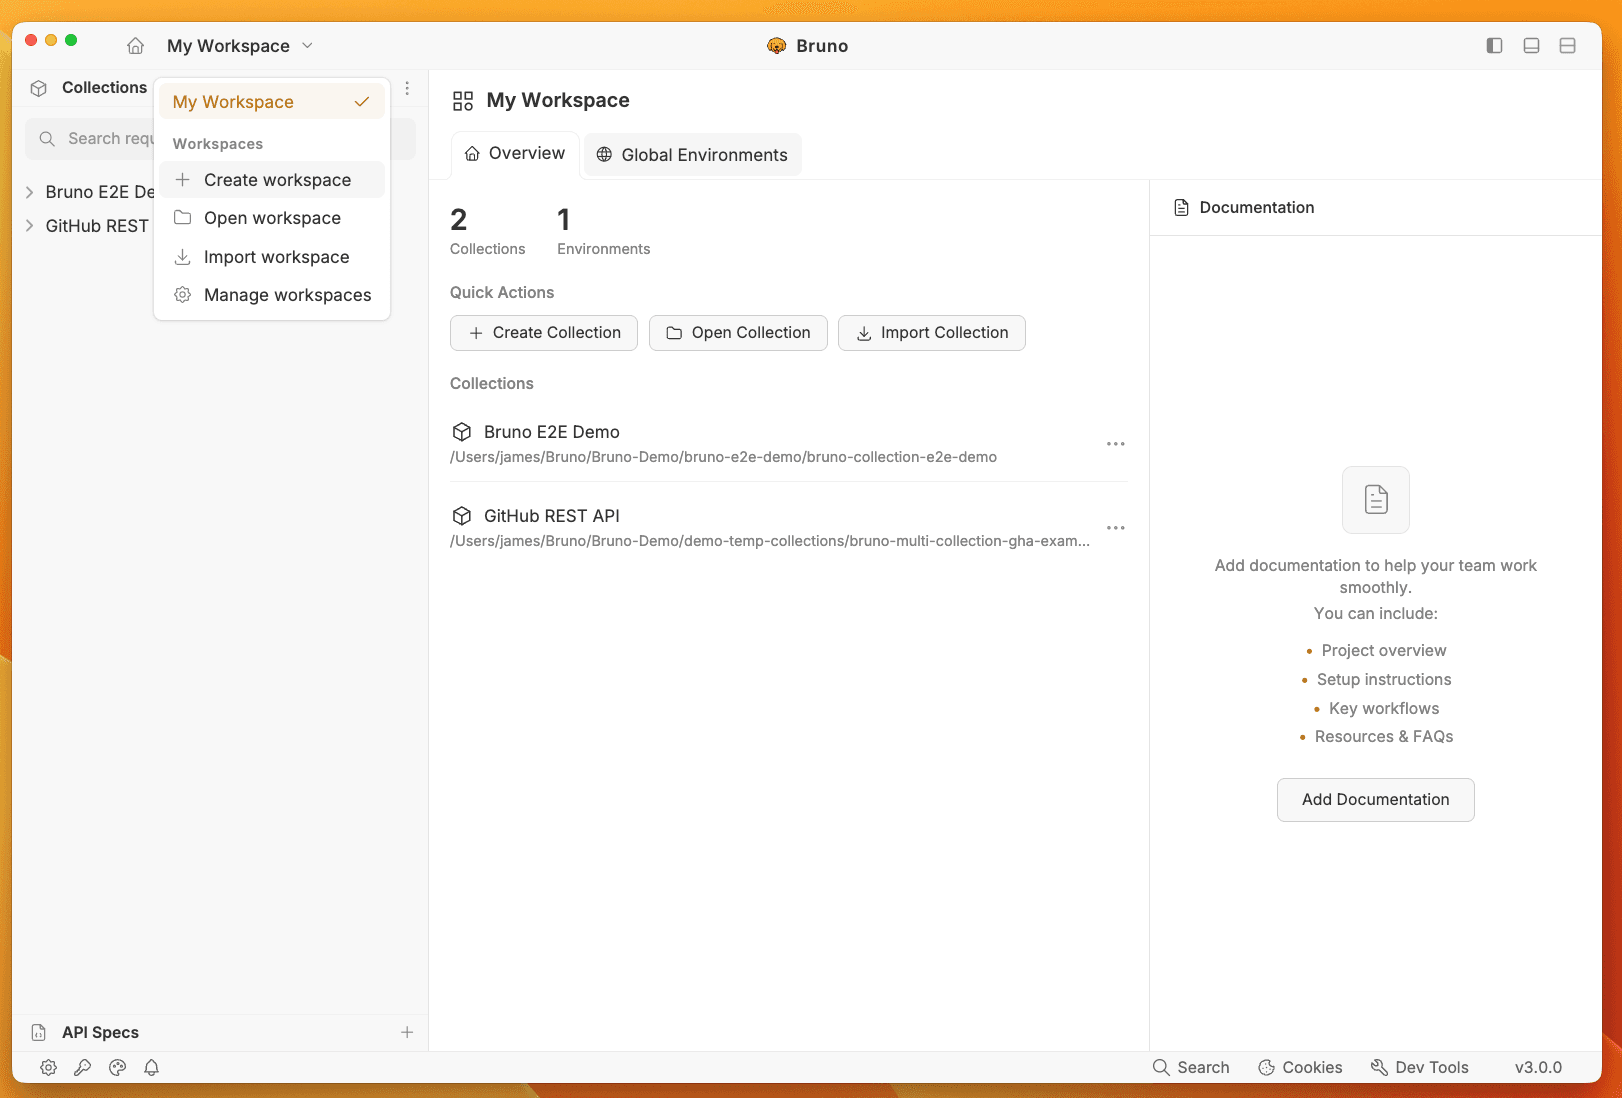Expand the GitHub REST API collection
This screenshot has height=1098, width=1622.
[30, 225]
